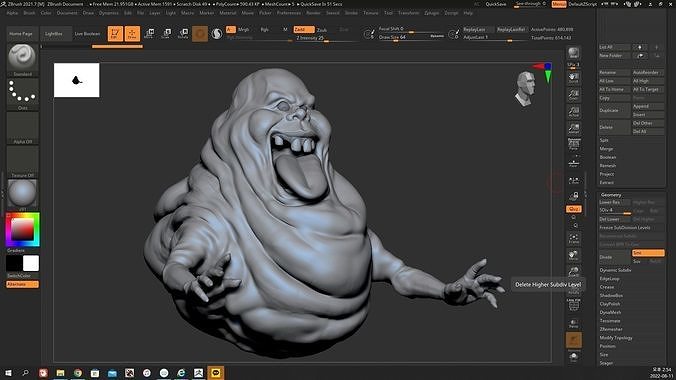The image size is (676, 380).
Task: Expand the Modify Topology section
Action: [616, 338]
